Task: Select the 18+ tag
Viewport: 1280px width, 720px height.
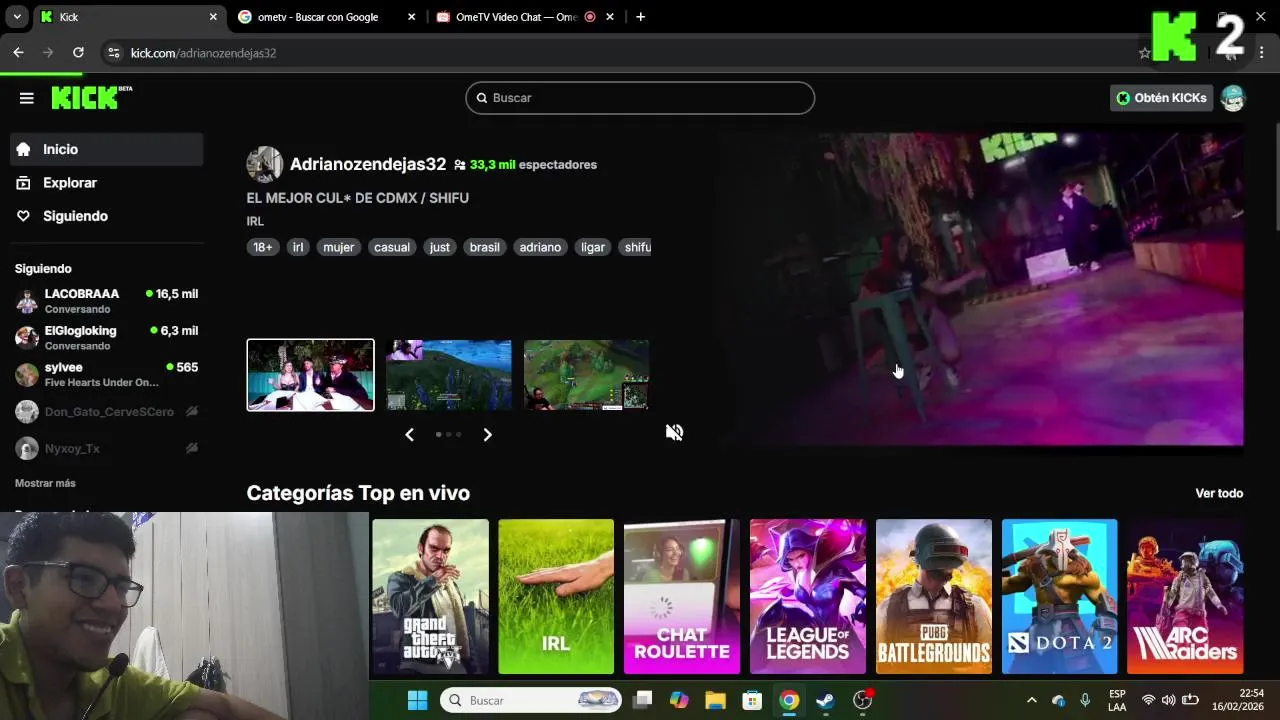Action: 263,247
